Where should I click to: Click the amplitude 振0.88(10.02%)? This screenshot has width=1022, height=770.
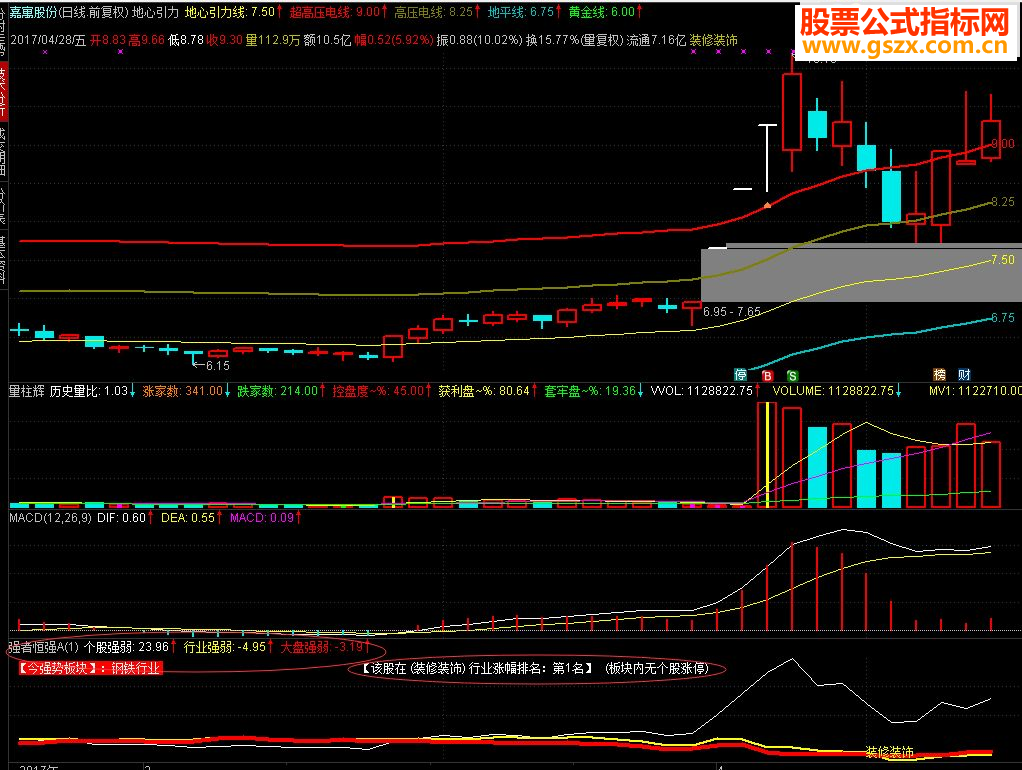pos(479,40)
